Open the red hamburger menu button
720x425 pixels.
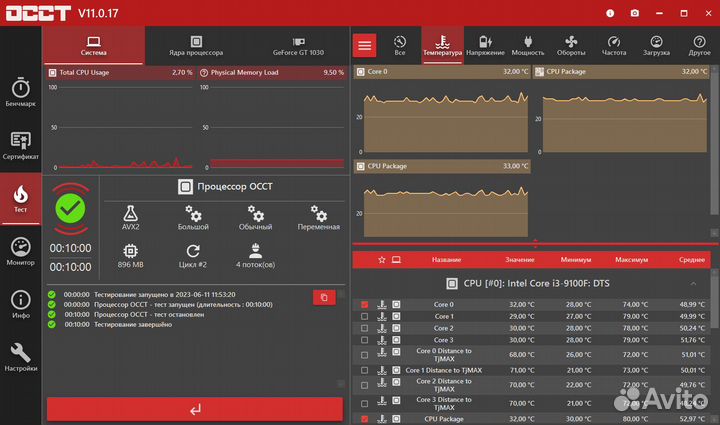[365, 45]
